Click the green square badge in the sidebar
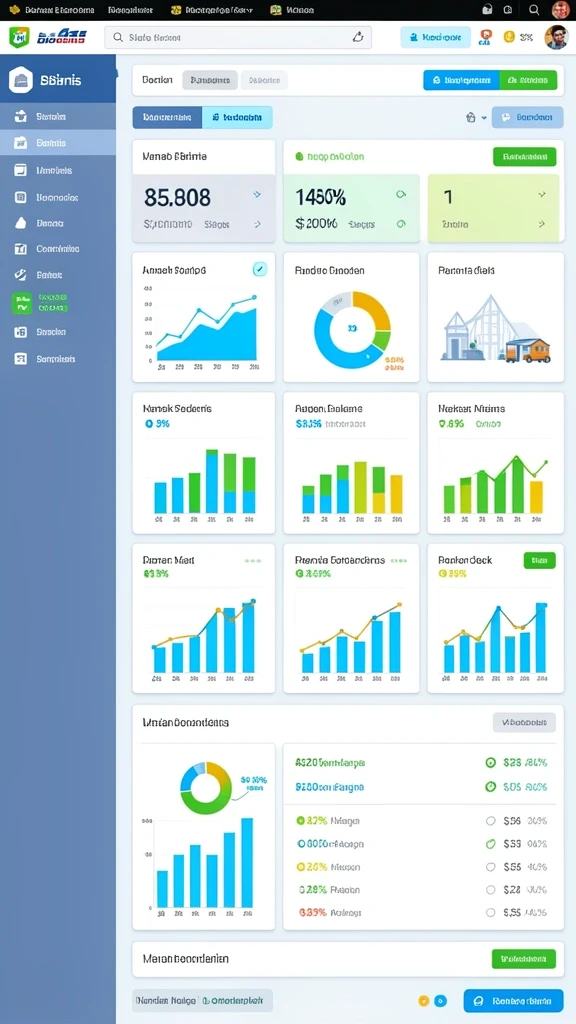This screenshot has height=1024, width=576. tap(21, 303)
